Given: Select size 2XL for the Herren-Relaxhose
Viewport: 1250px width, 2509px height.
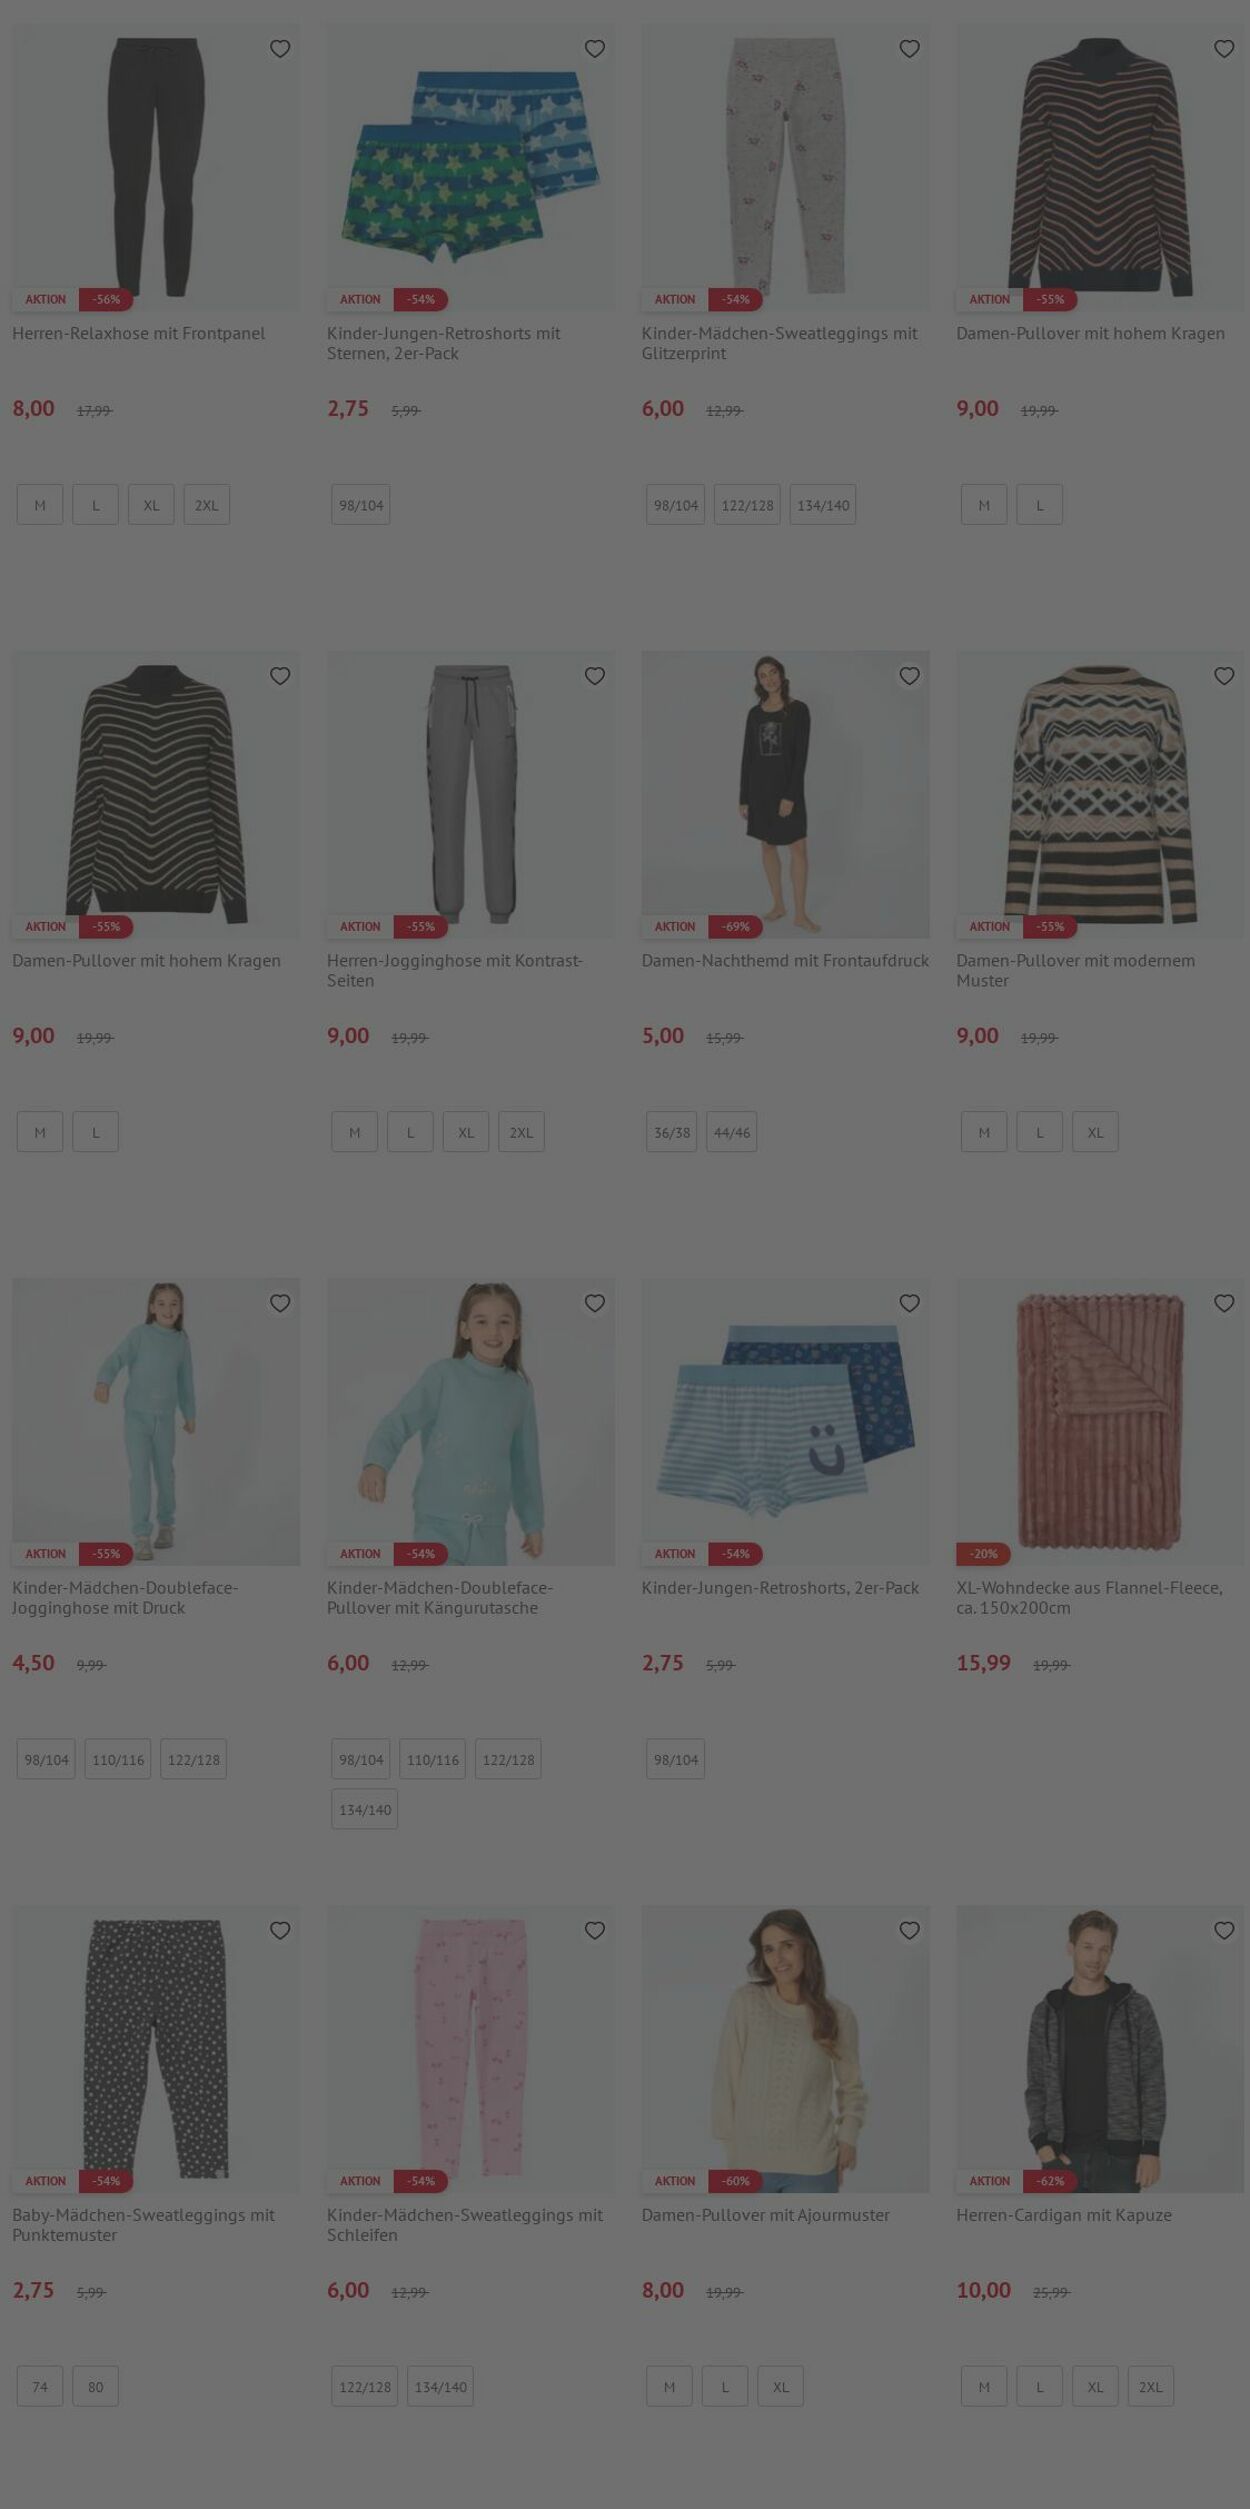Looking at the screenshot, I should 207,505.
